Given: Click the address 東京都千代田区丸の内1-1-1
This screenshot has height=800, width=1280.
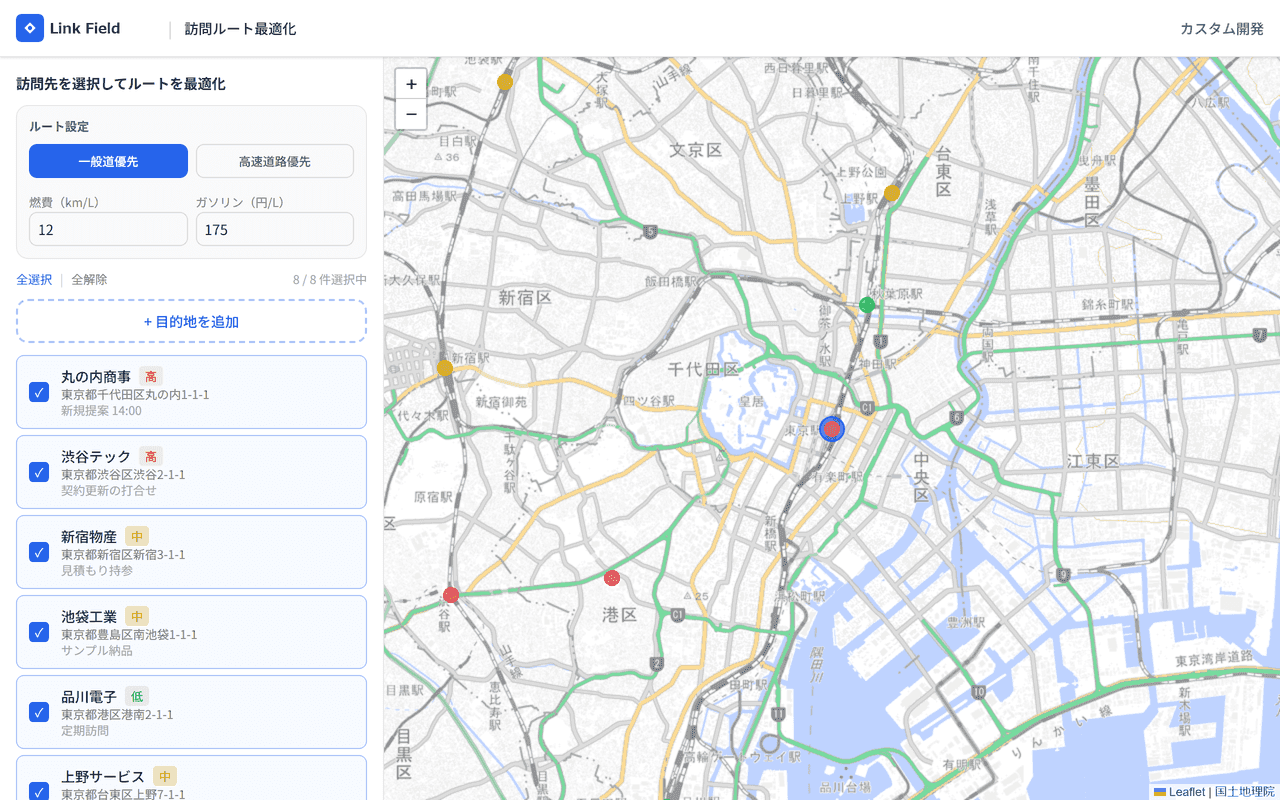Looking at the screenshot, I should [135, 394].
